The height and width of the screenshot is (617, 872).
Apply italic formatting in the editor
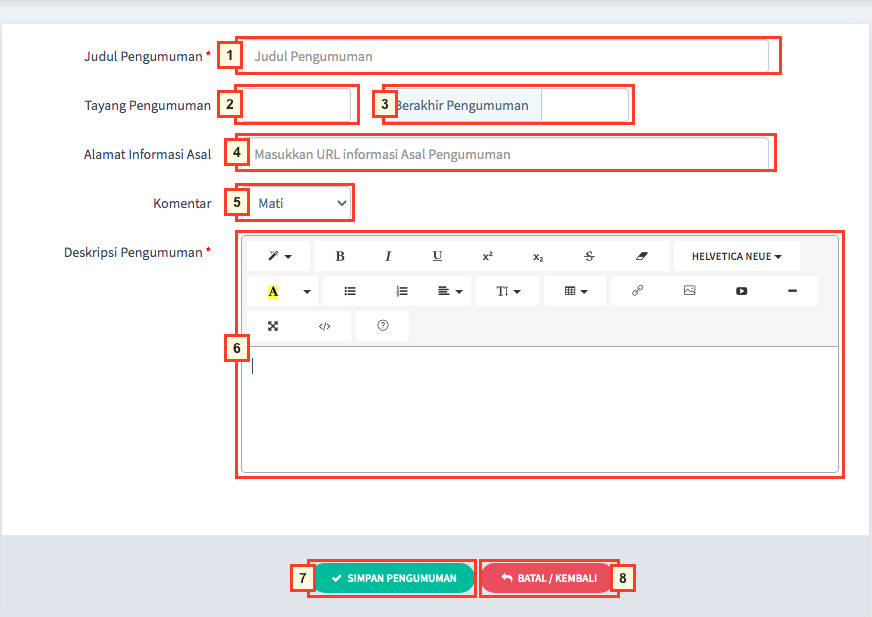(x=388, y=256)
